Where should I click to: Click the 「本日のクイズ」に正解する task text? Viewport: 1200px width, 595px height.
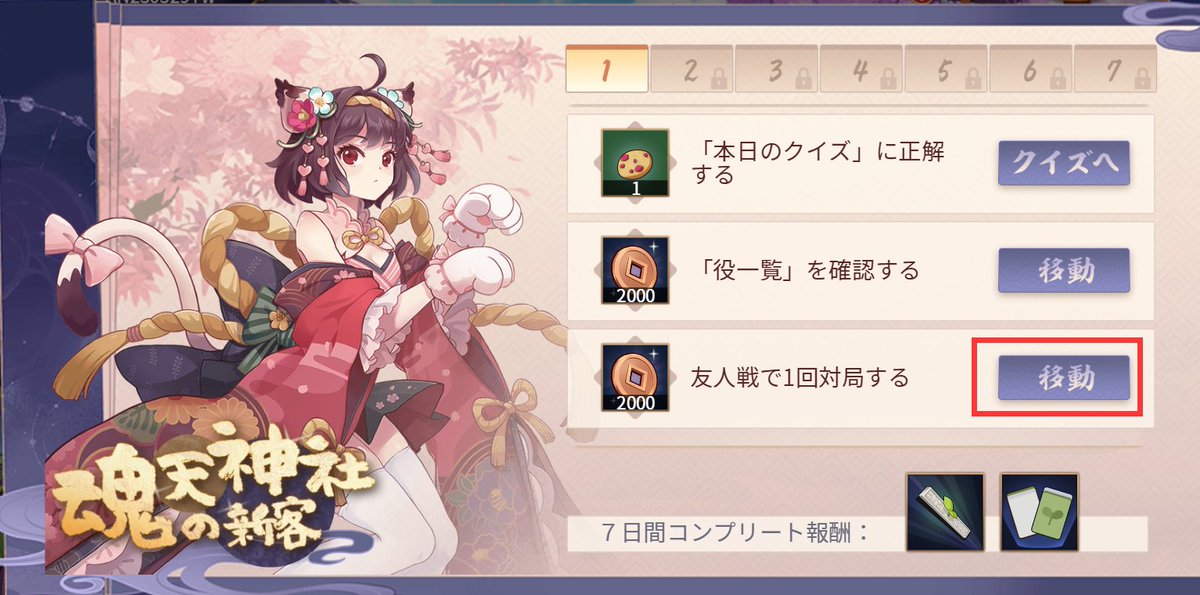[819, 163]
